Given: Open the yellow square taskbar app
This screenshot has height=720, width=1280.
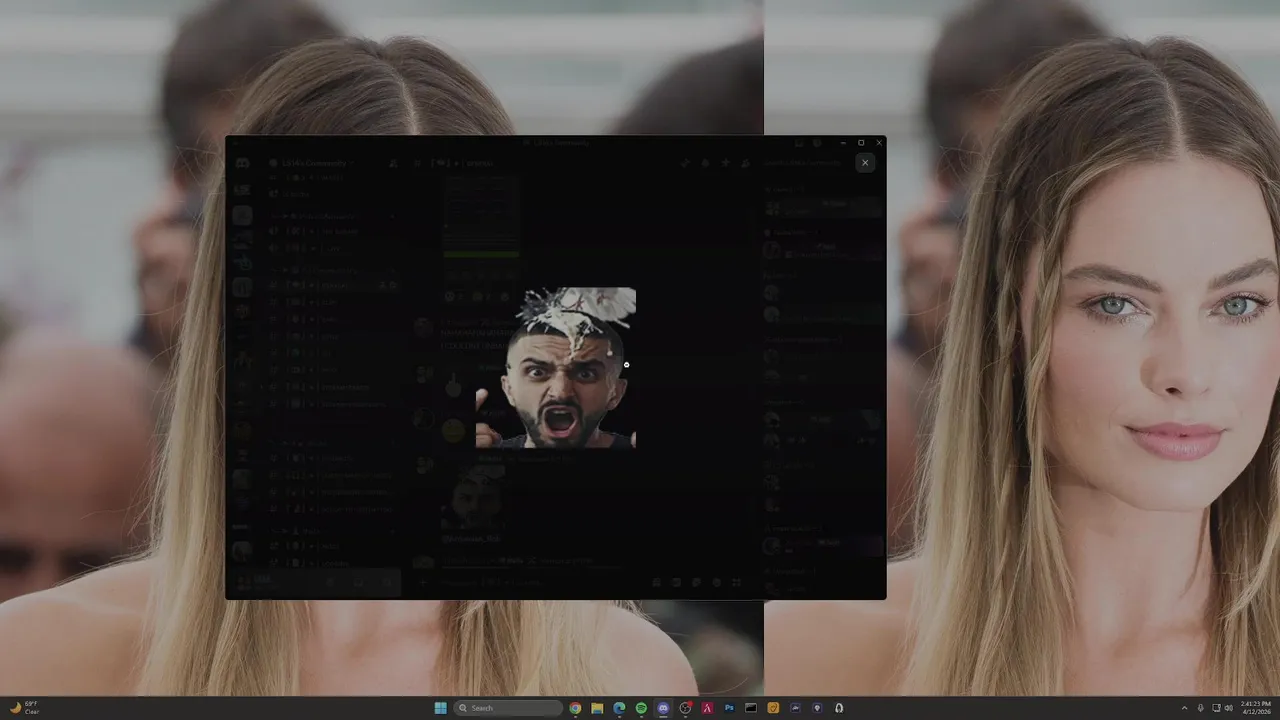Looking at the screenshot, I should pos(773,708).
